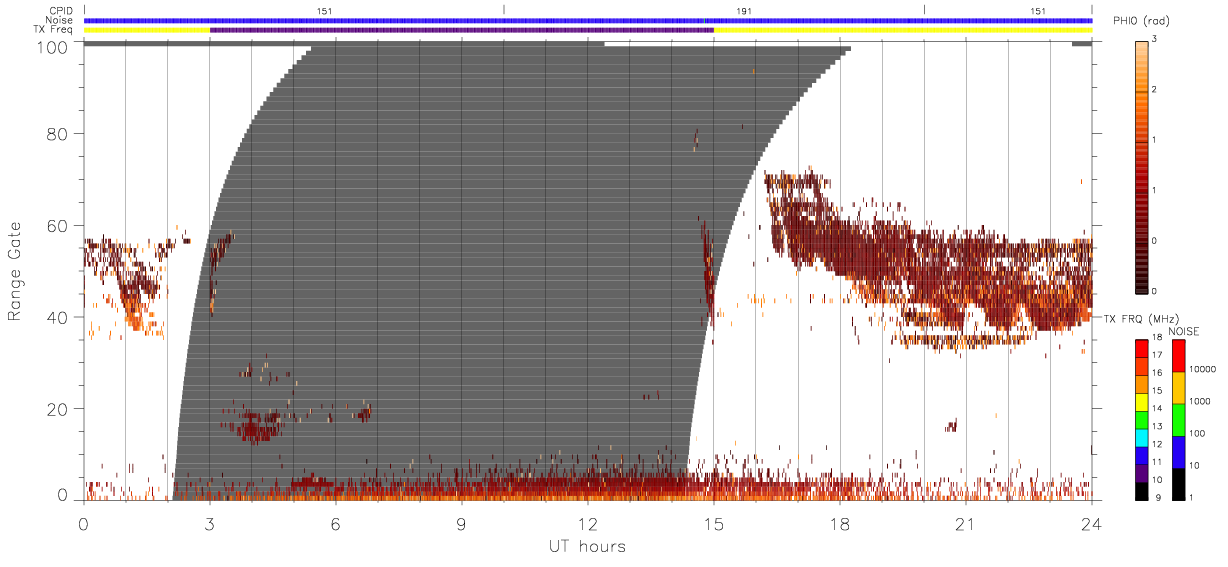
Task: Click the purple segment of the TX Freq bar
Action: [x=462, y=30]
